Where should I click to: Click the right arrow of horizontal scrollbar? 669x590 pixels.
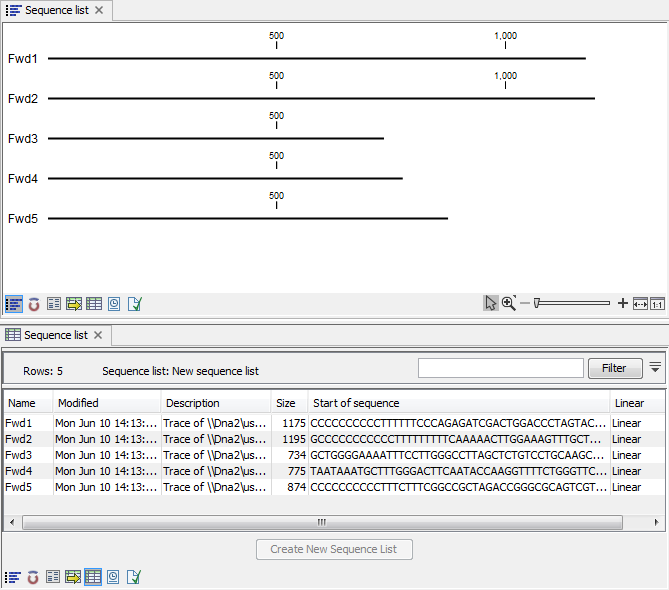[656, 523]
